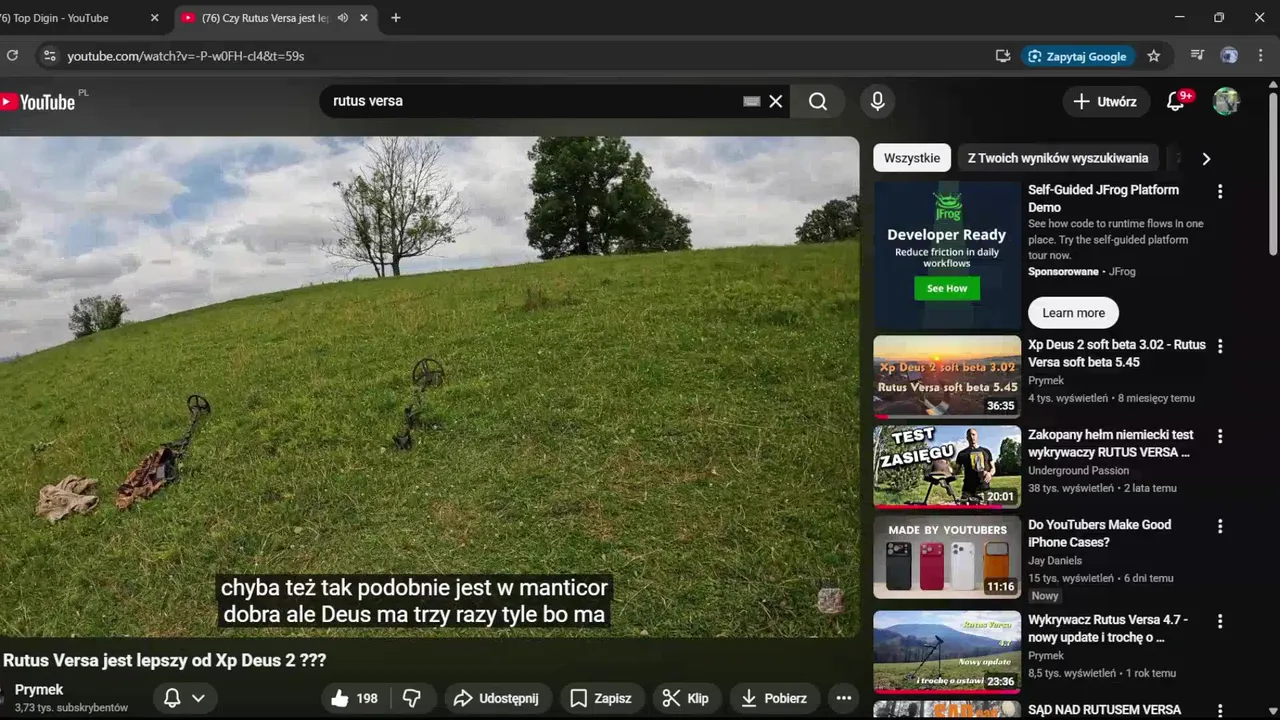The image size is (1280, 720).
Task: Select the Wszystkie filter chip
Action: 912,158
